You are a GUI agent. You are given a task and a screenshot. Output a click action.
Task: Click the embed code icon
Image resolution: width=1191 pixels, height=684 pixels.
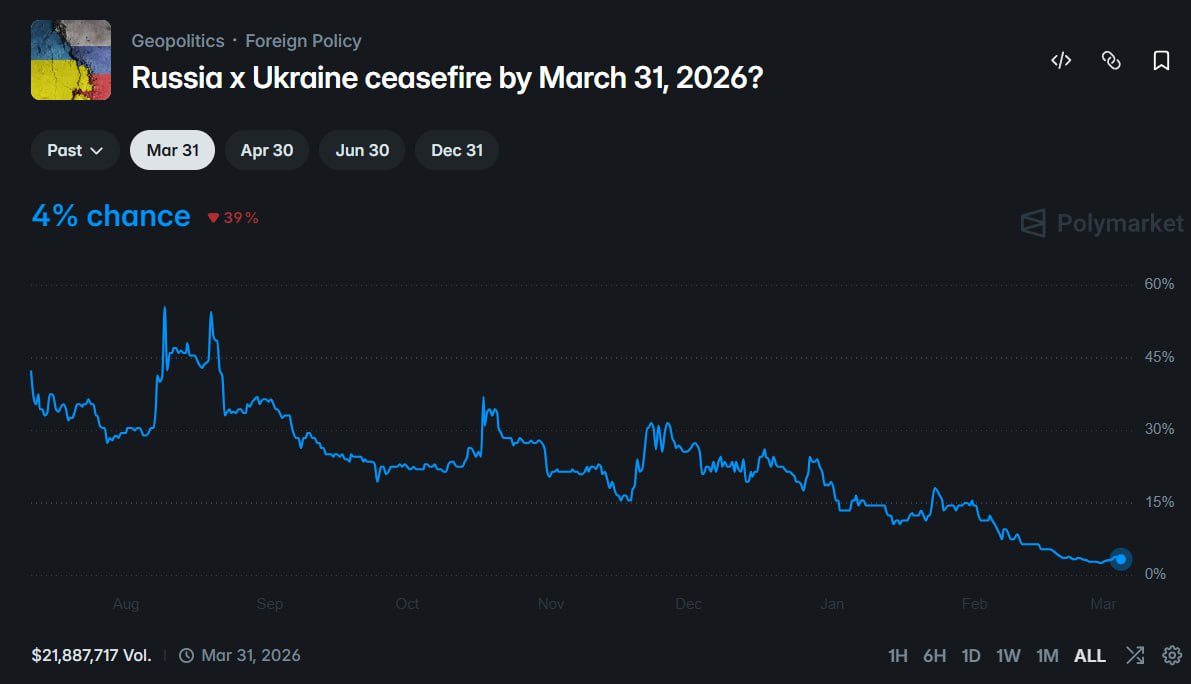[x=1061, y=60]
